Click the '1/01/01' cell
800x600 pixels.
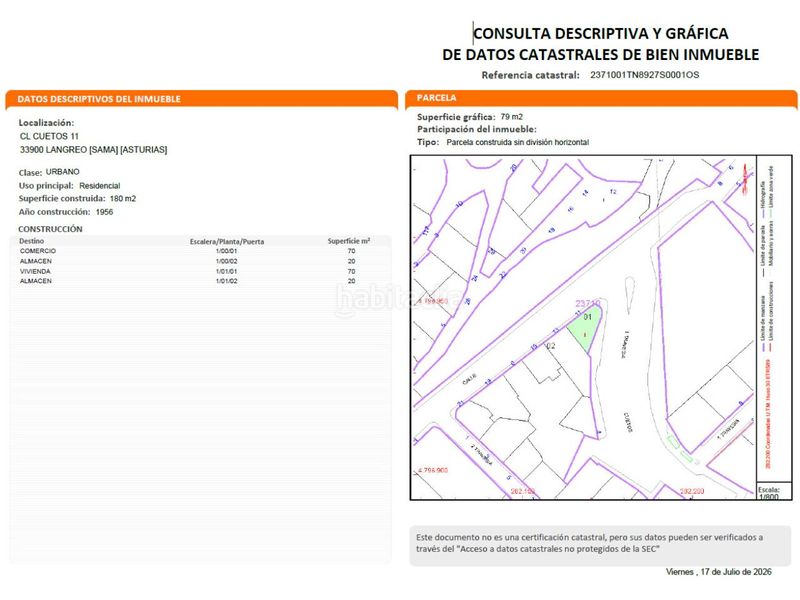point(227,271)
